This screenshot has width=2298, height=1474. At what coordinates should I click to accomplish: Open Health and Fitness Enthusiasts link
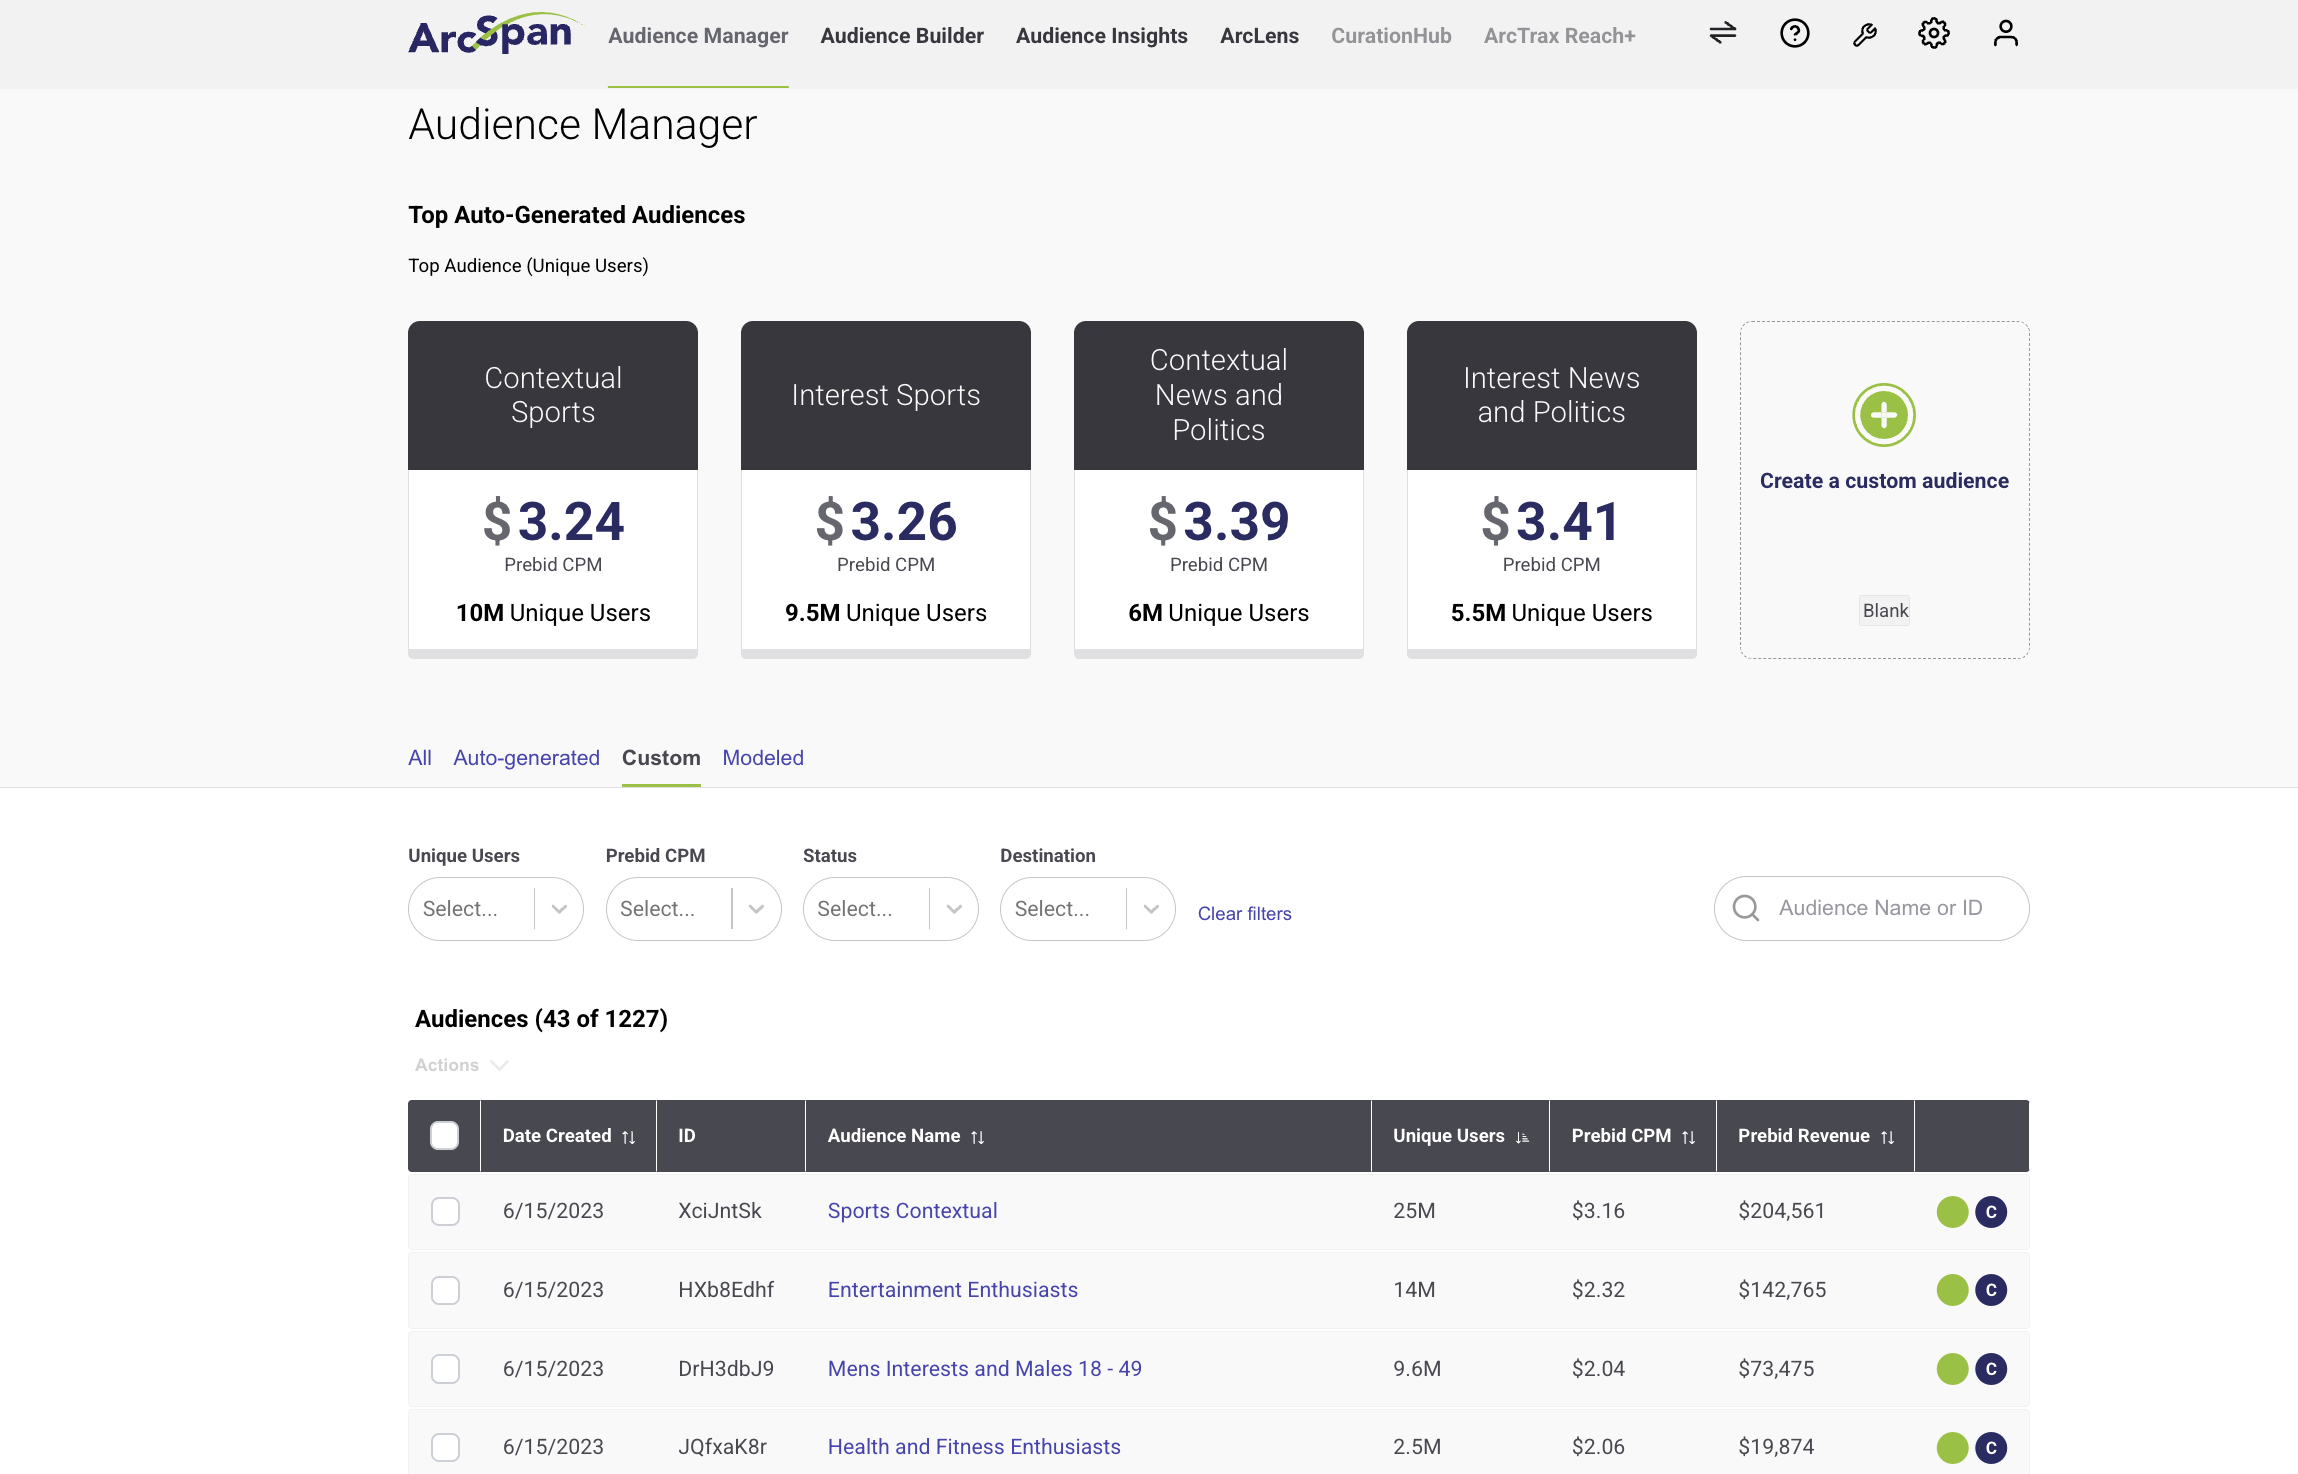[974, 1447]
